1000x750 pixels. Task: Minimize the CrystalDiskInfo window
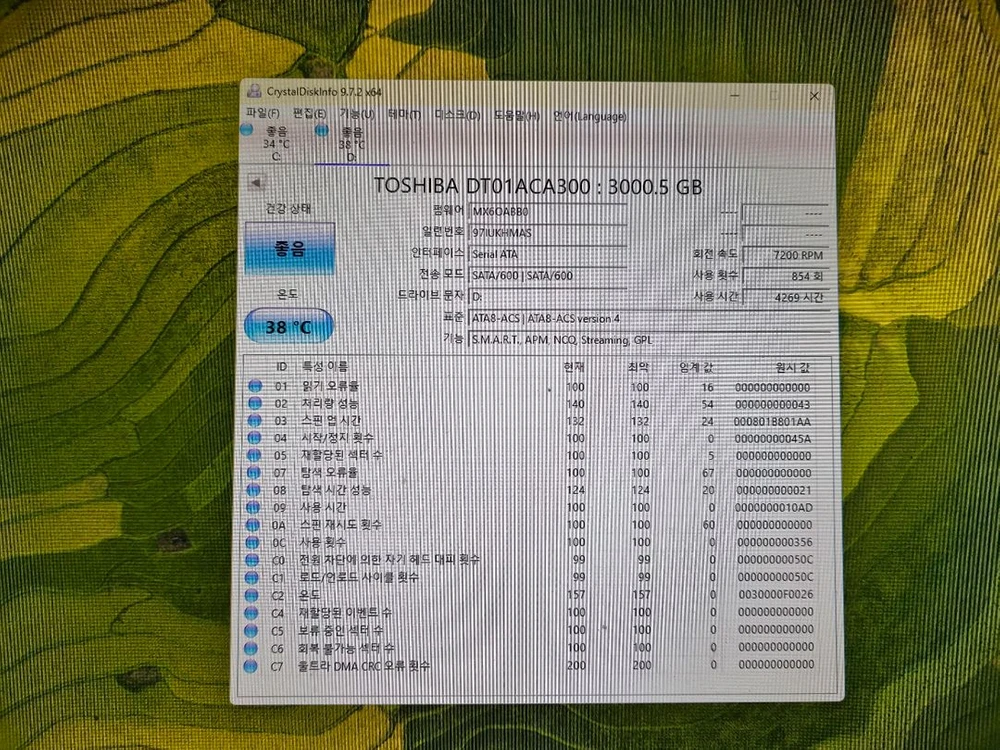(735, 95)
